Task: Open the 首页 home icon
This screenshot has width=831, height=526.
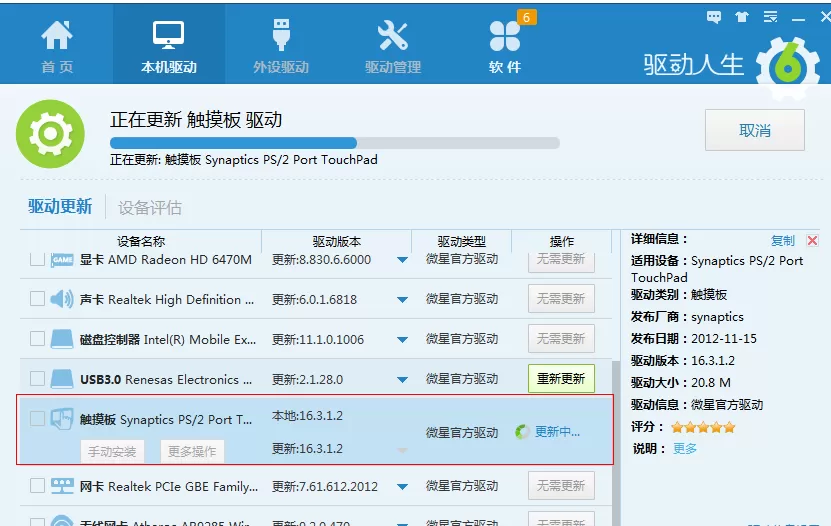Action: tap(57, 35)
